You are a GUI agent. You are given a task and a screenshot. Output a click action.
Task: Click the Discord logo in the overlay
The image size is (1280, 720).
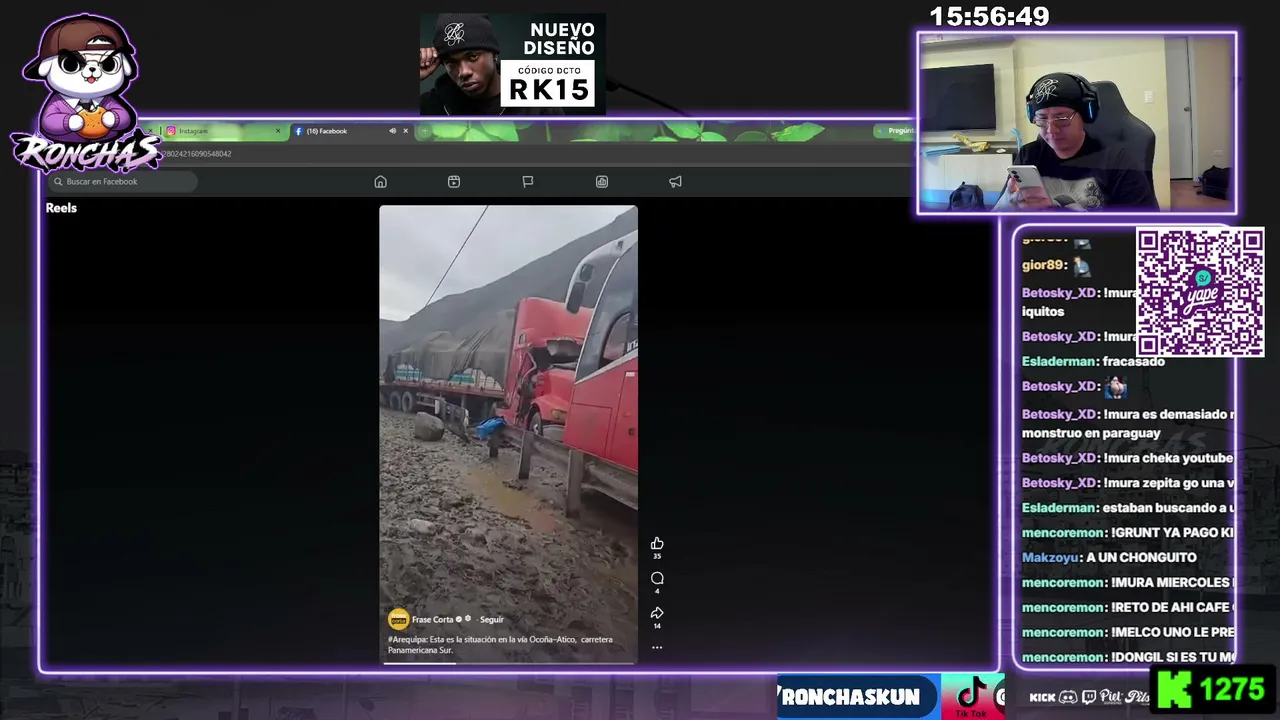click(x=1068, y=697)
